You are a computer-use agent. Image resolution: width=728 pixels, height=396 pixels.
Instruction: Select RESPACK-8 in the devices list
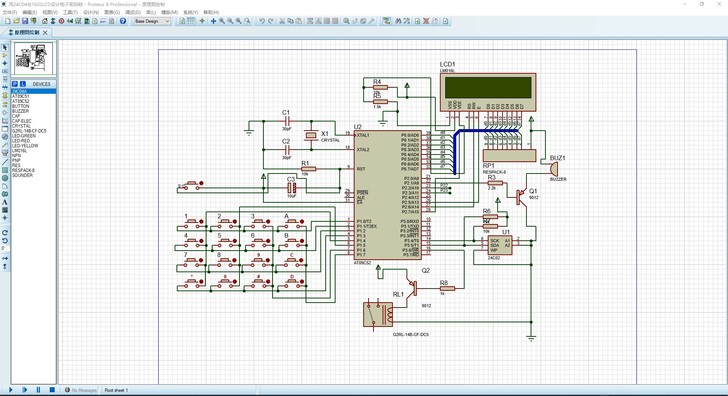tap(23, 170)
